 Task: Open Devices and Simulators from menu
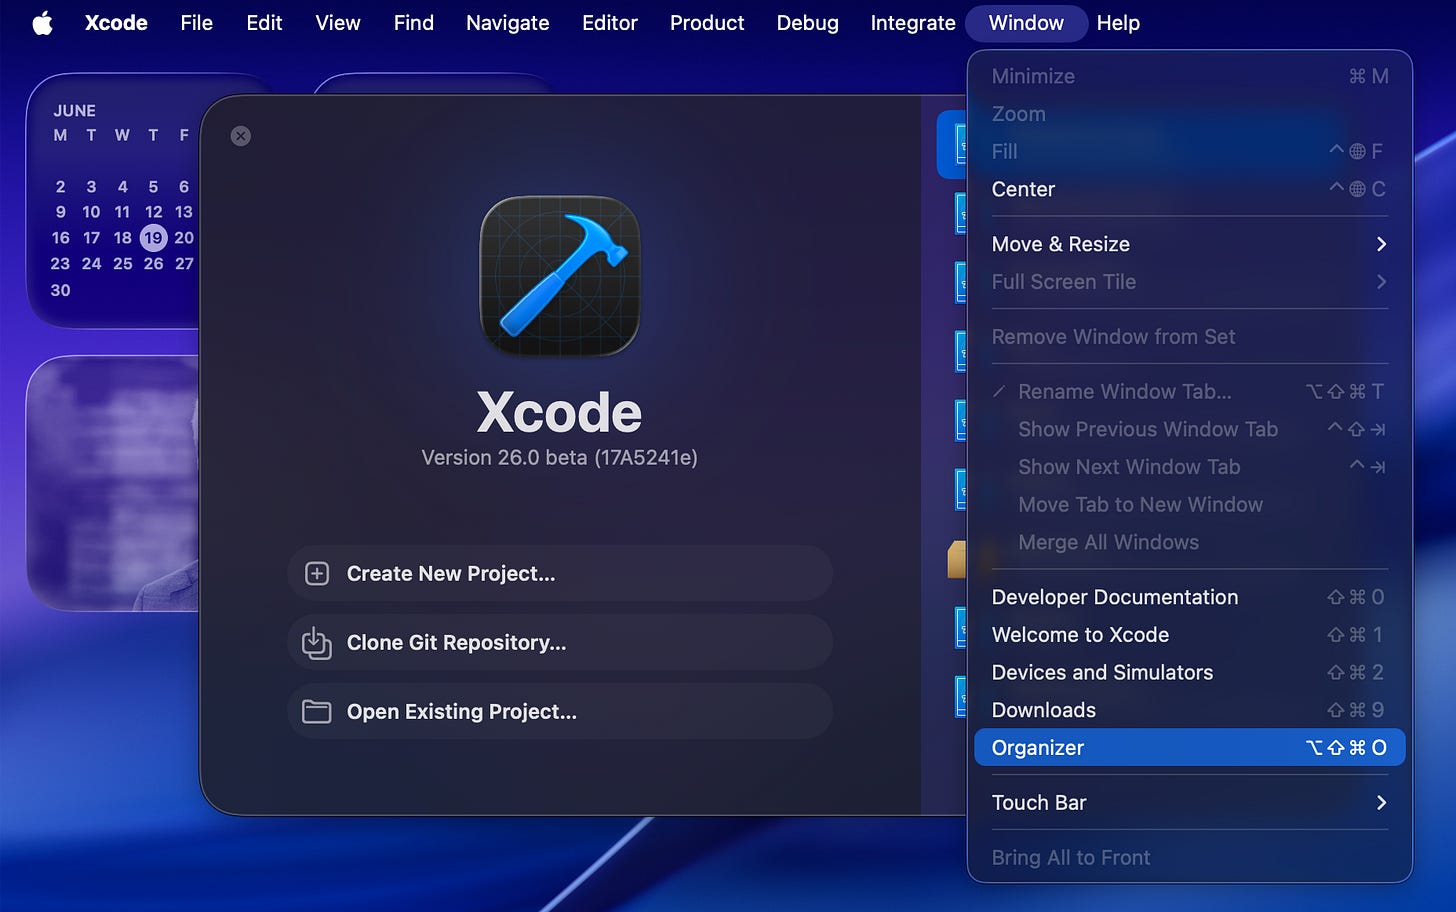pos(1190,673)
